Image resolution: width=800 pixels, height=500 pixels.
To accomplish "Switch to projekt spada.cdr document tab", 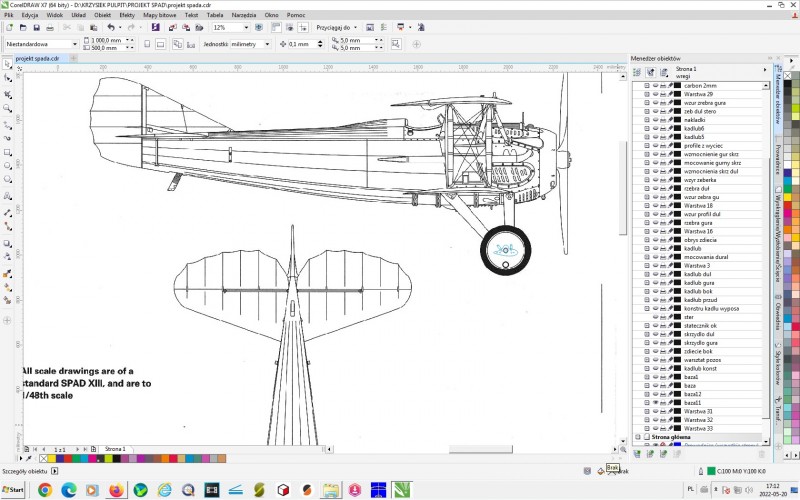I will [37, 59].
